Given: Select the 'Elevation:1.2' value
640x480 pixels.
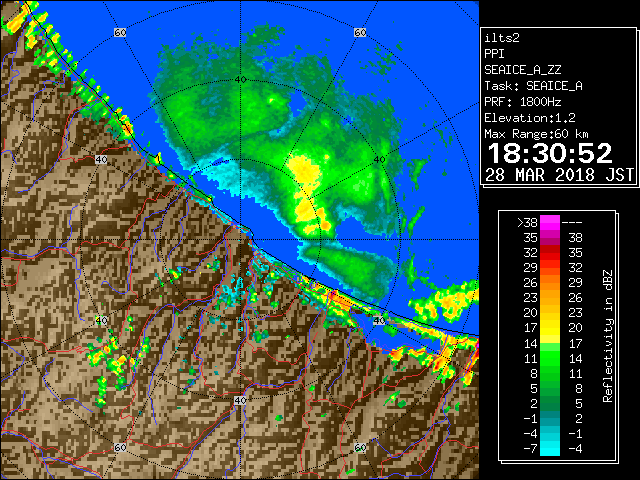Looking at the screenshot, I should coord(530,118).
